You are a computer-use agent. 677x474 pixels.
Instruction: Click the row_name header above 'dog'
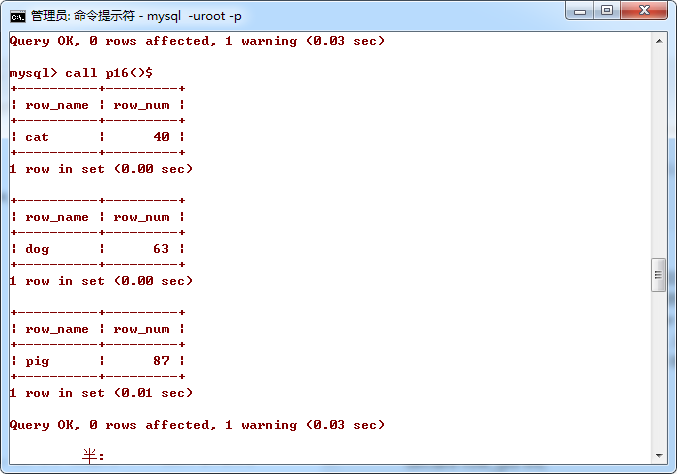[57, 217]
